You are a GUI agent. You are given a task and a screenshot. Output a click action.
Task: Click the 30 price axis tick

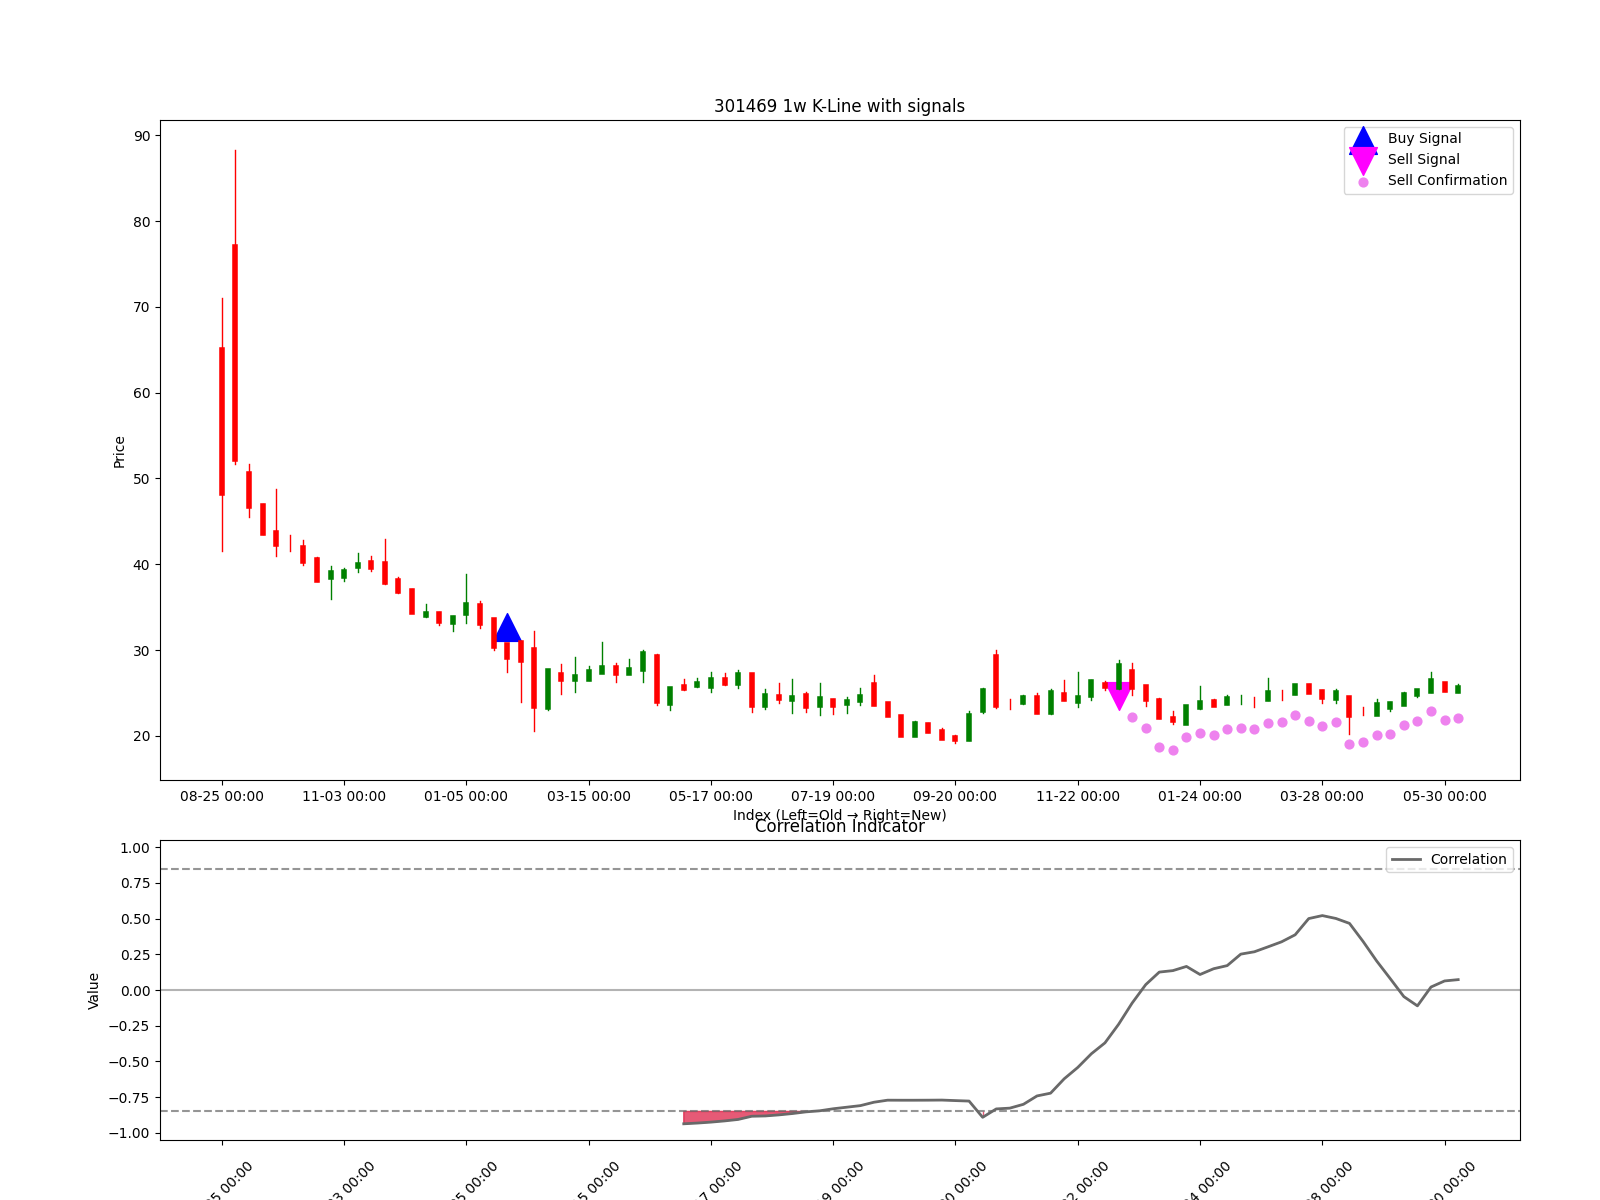[x=142, y=651]
